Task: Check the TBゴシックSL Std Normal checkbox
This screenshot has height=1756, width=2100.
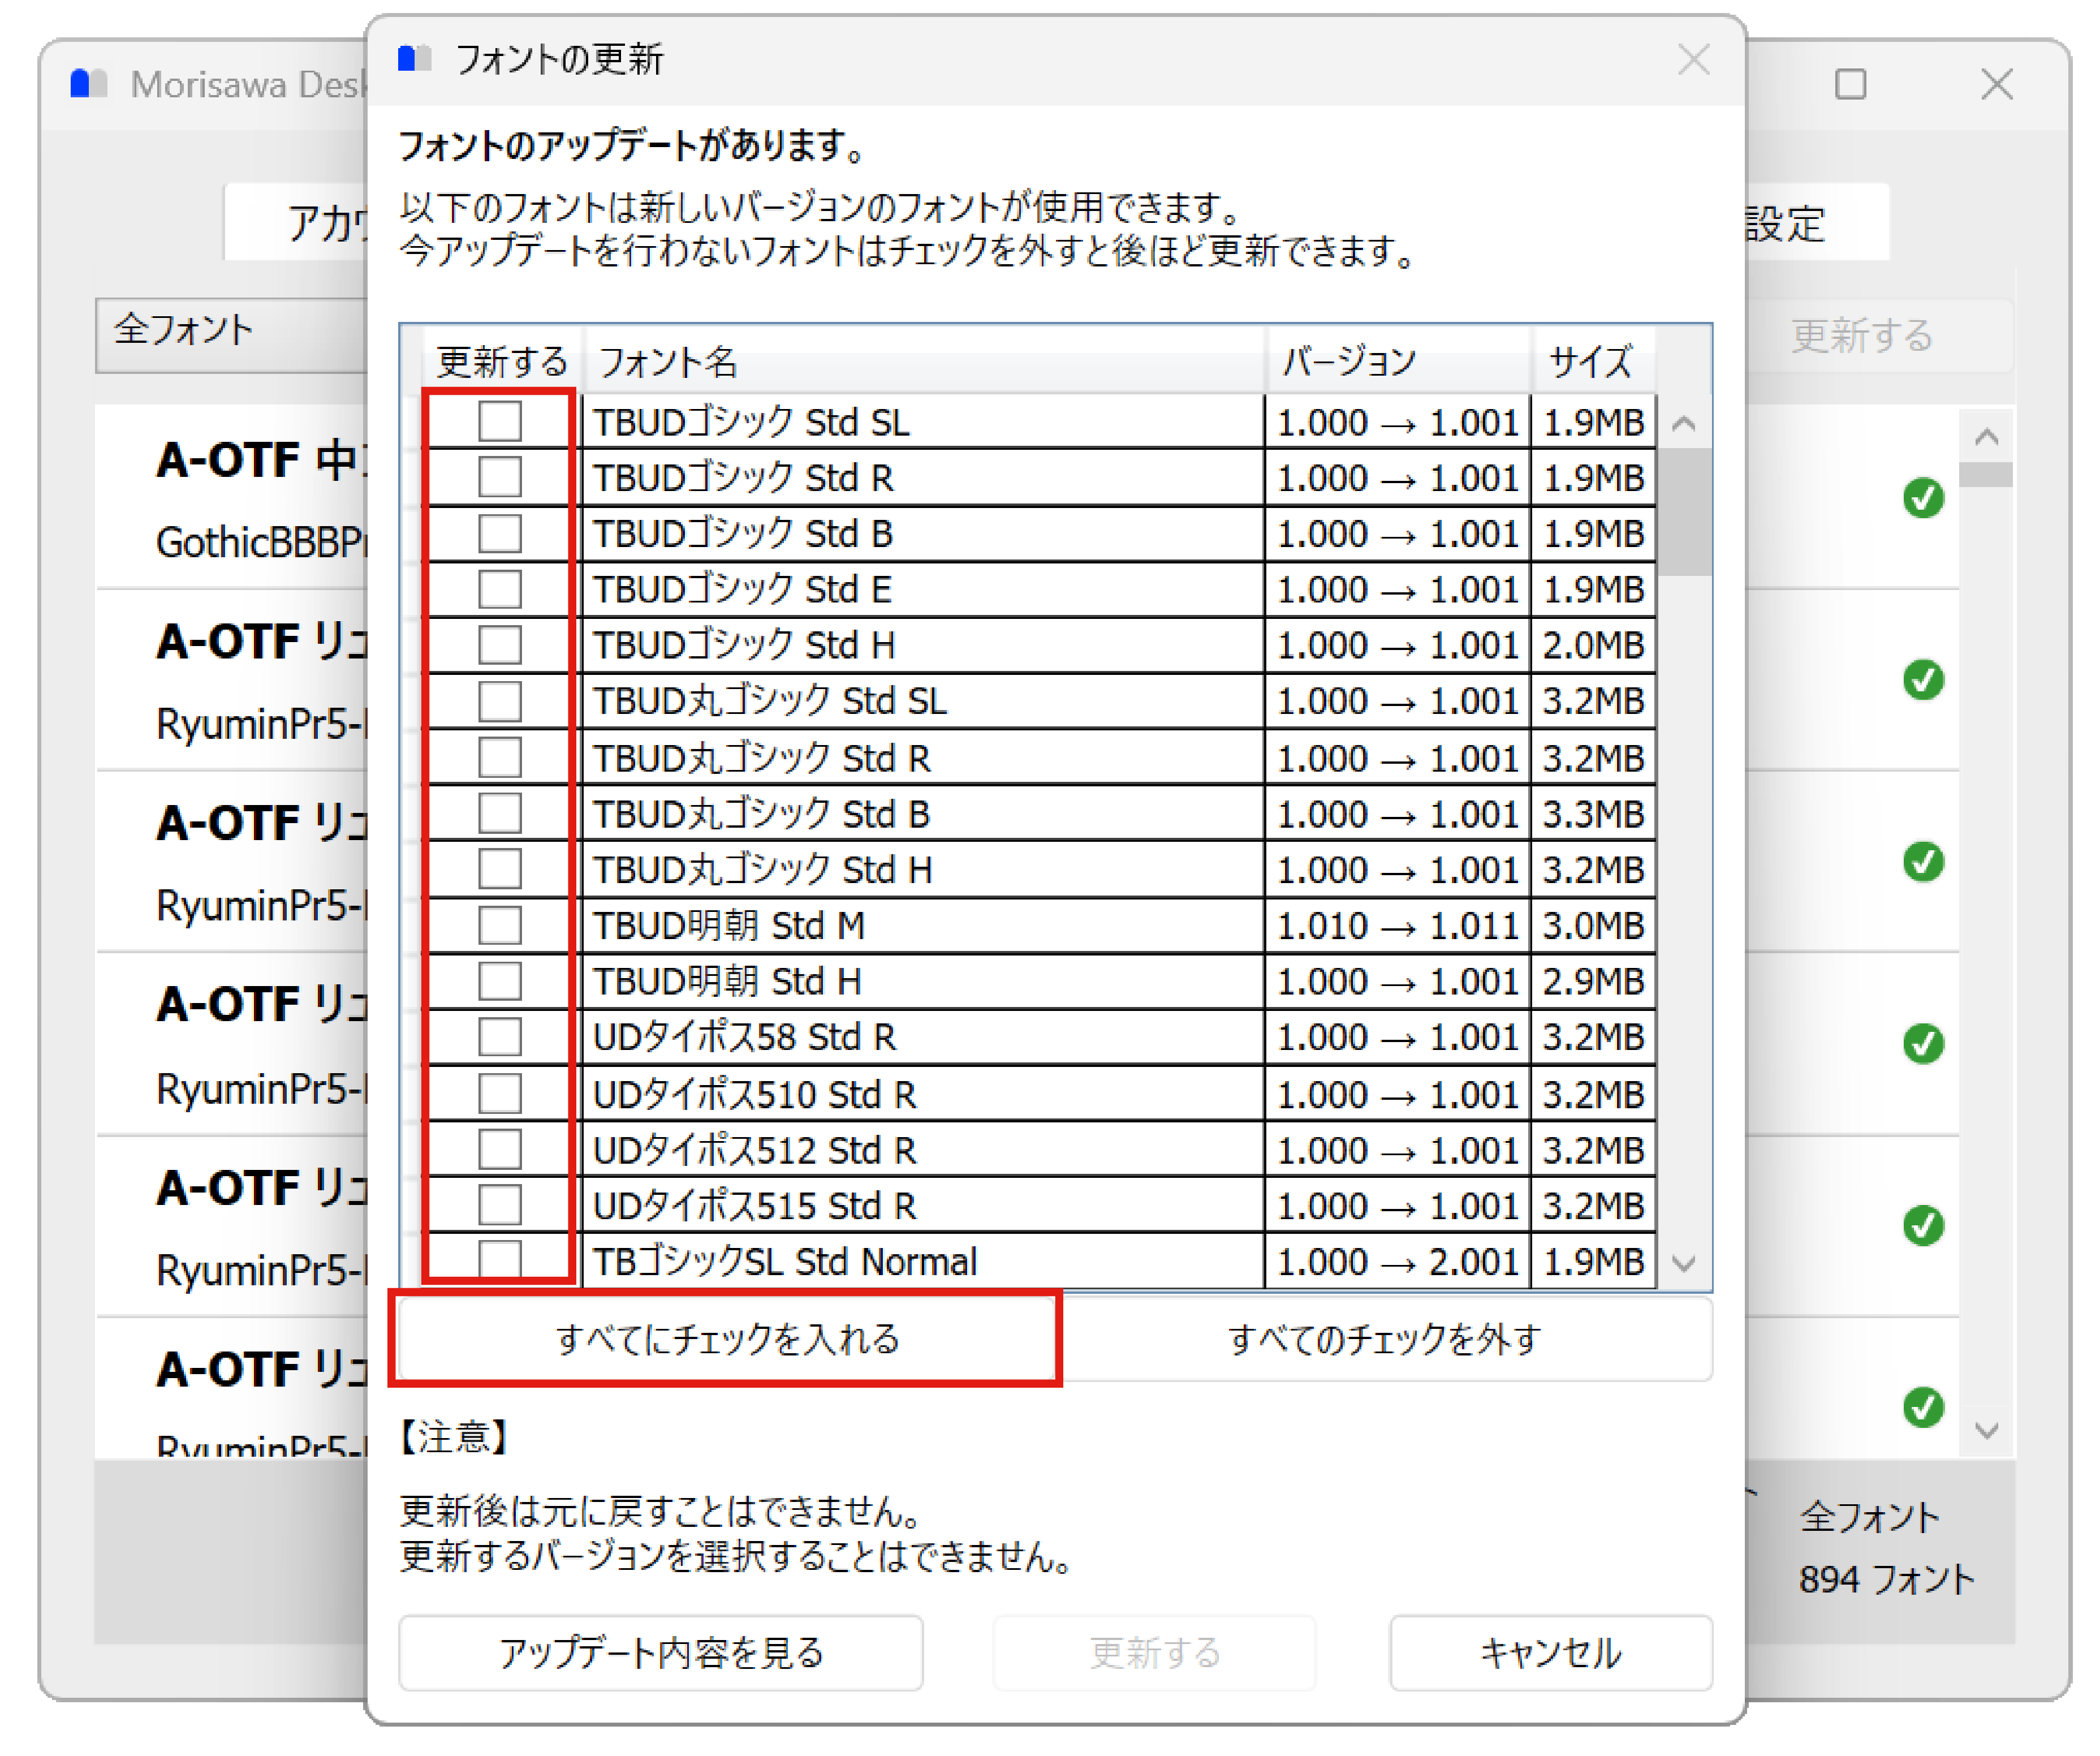Action: pos(500,1259)
